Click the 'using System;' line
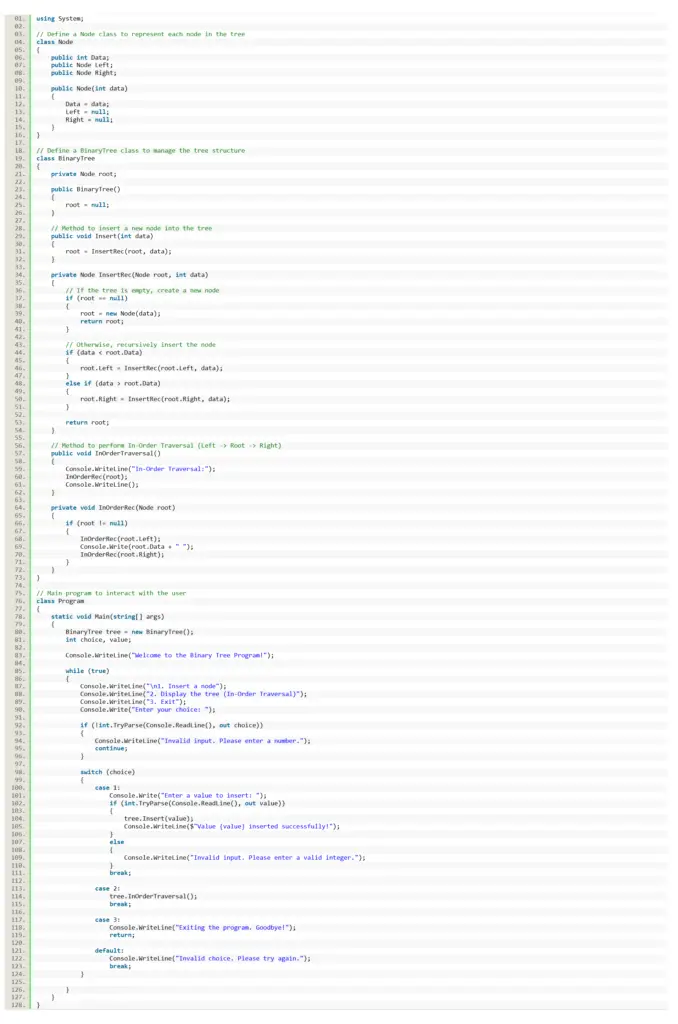Image resolution: width=678 pixels, height=1024 pixels. coord(59,18)
